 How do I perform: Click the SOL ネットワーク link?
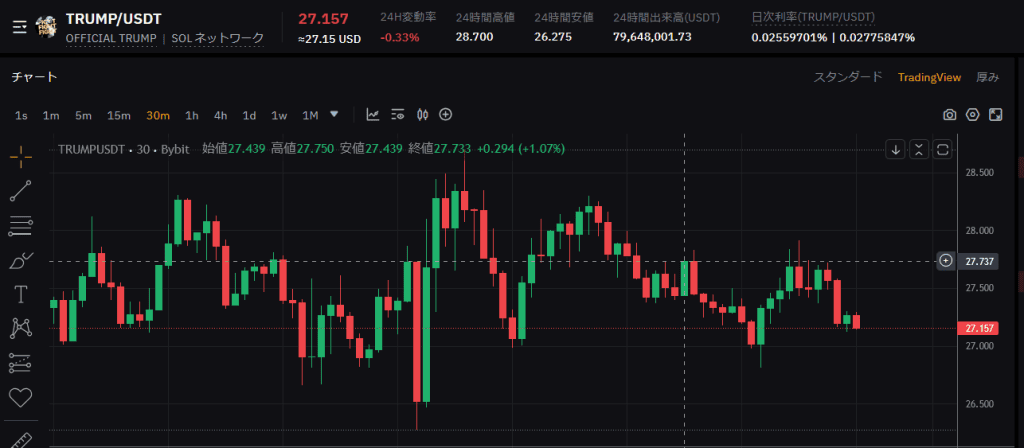(x=217, y=38)
